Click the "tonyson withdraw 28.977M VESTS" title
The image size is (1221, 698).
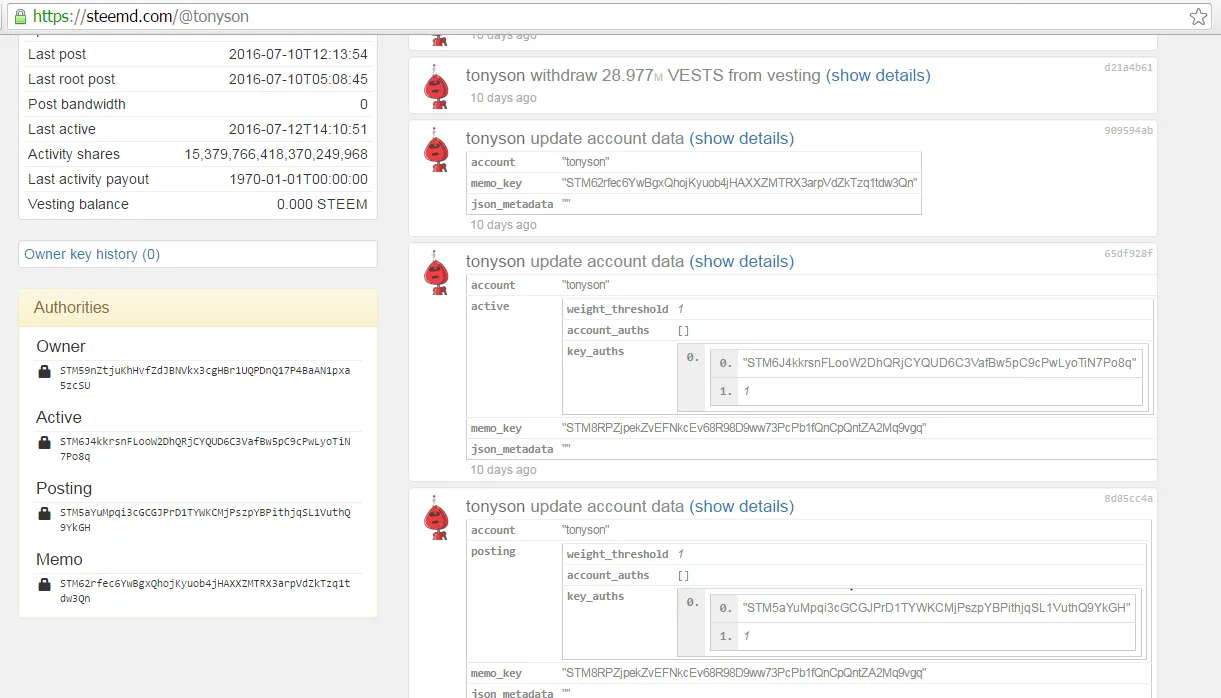(x=643, y=75)
